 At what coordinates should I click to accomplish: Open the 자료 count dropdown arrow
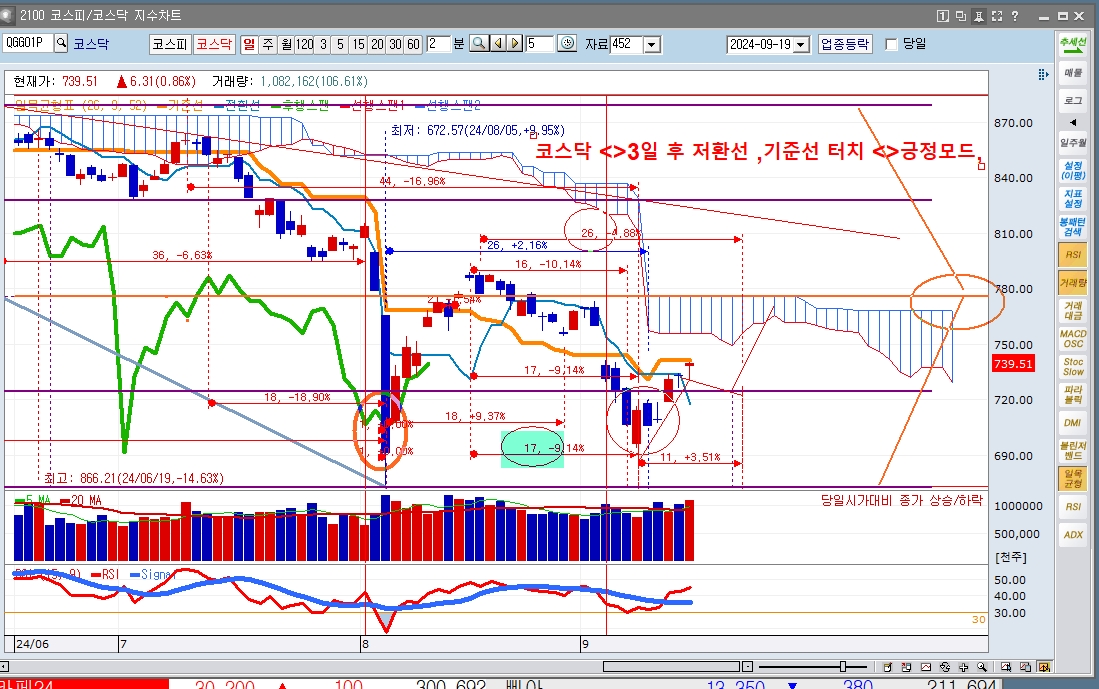pos(652,44)
